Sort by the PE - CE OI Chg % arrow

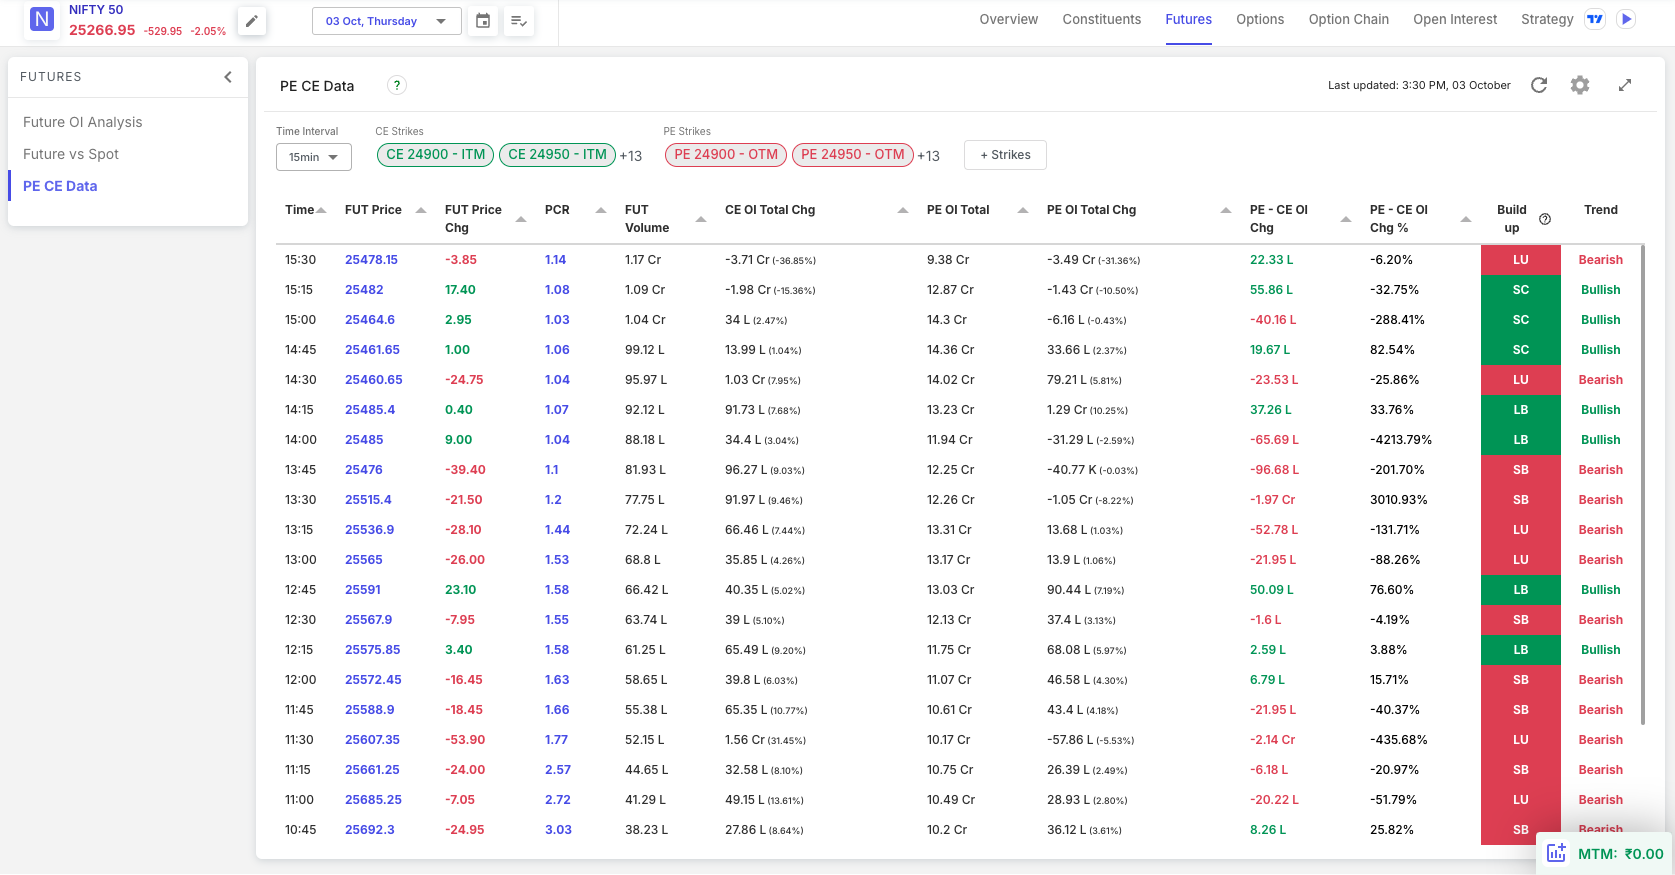(1466, 219)
